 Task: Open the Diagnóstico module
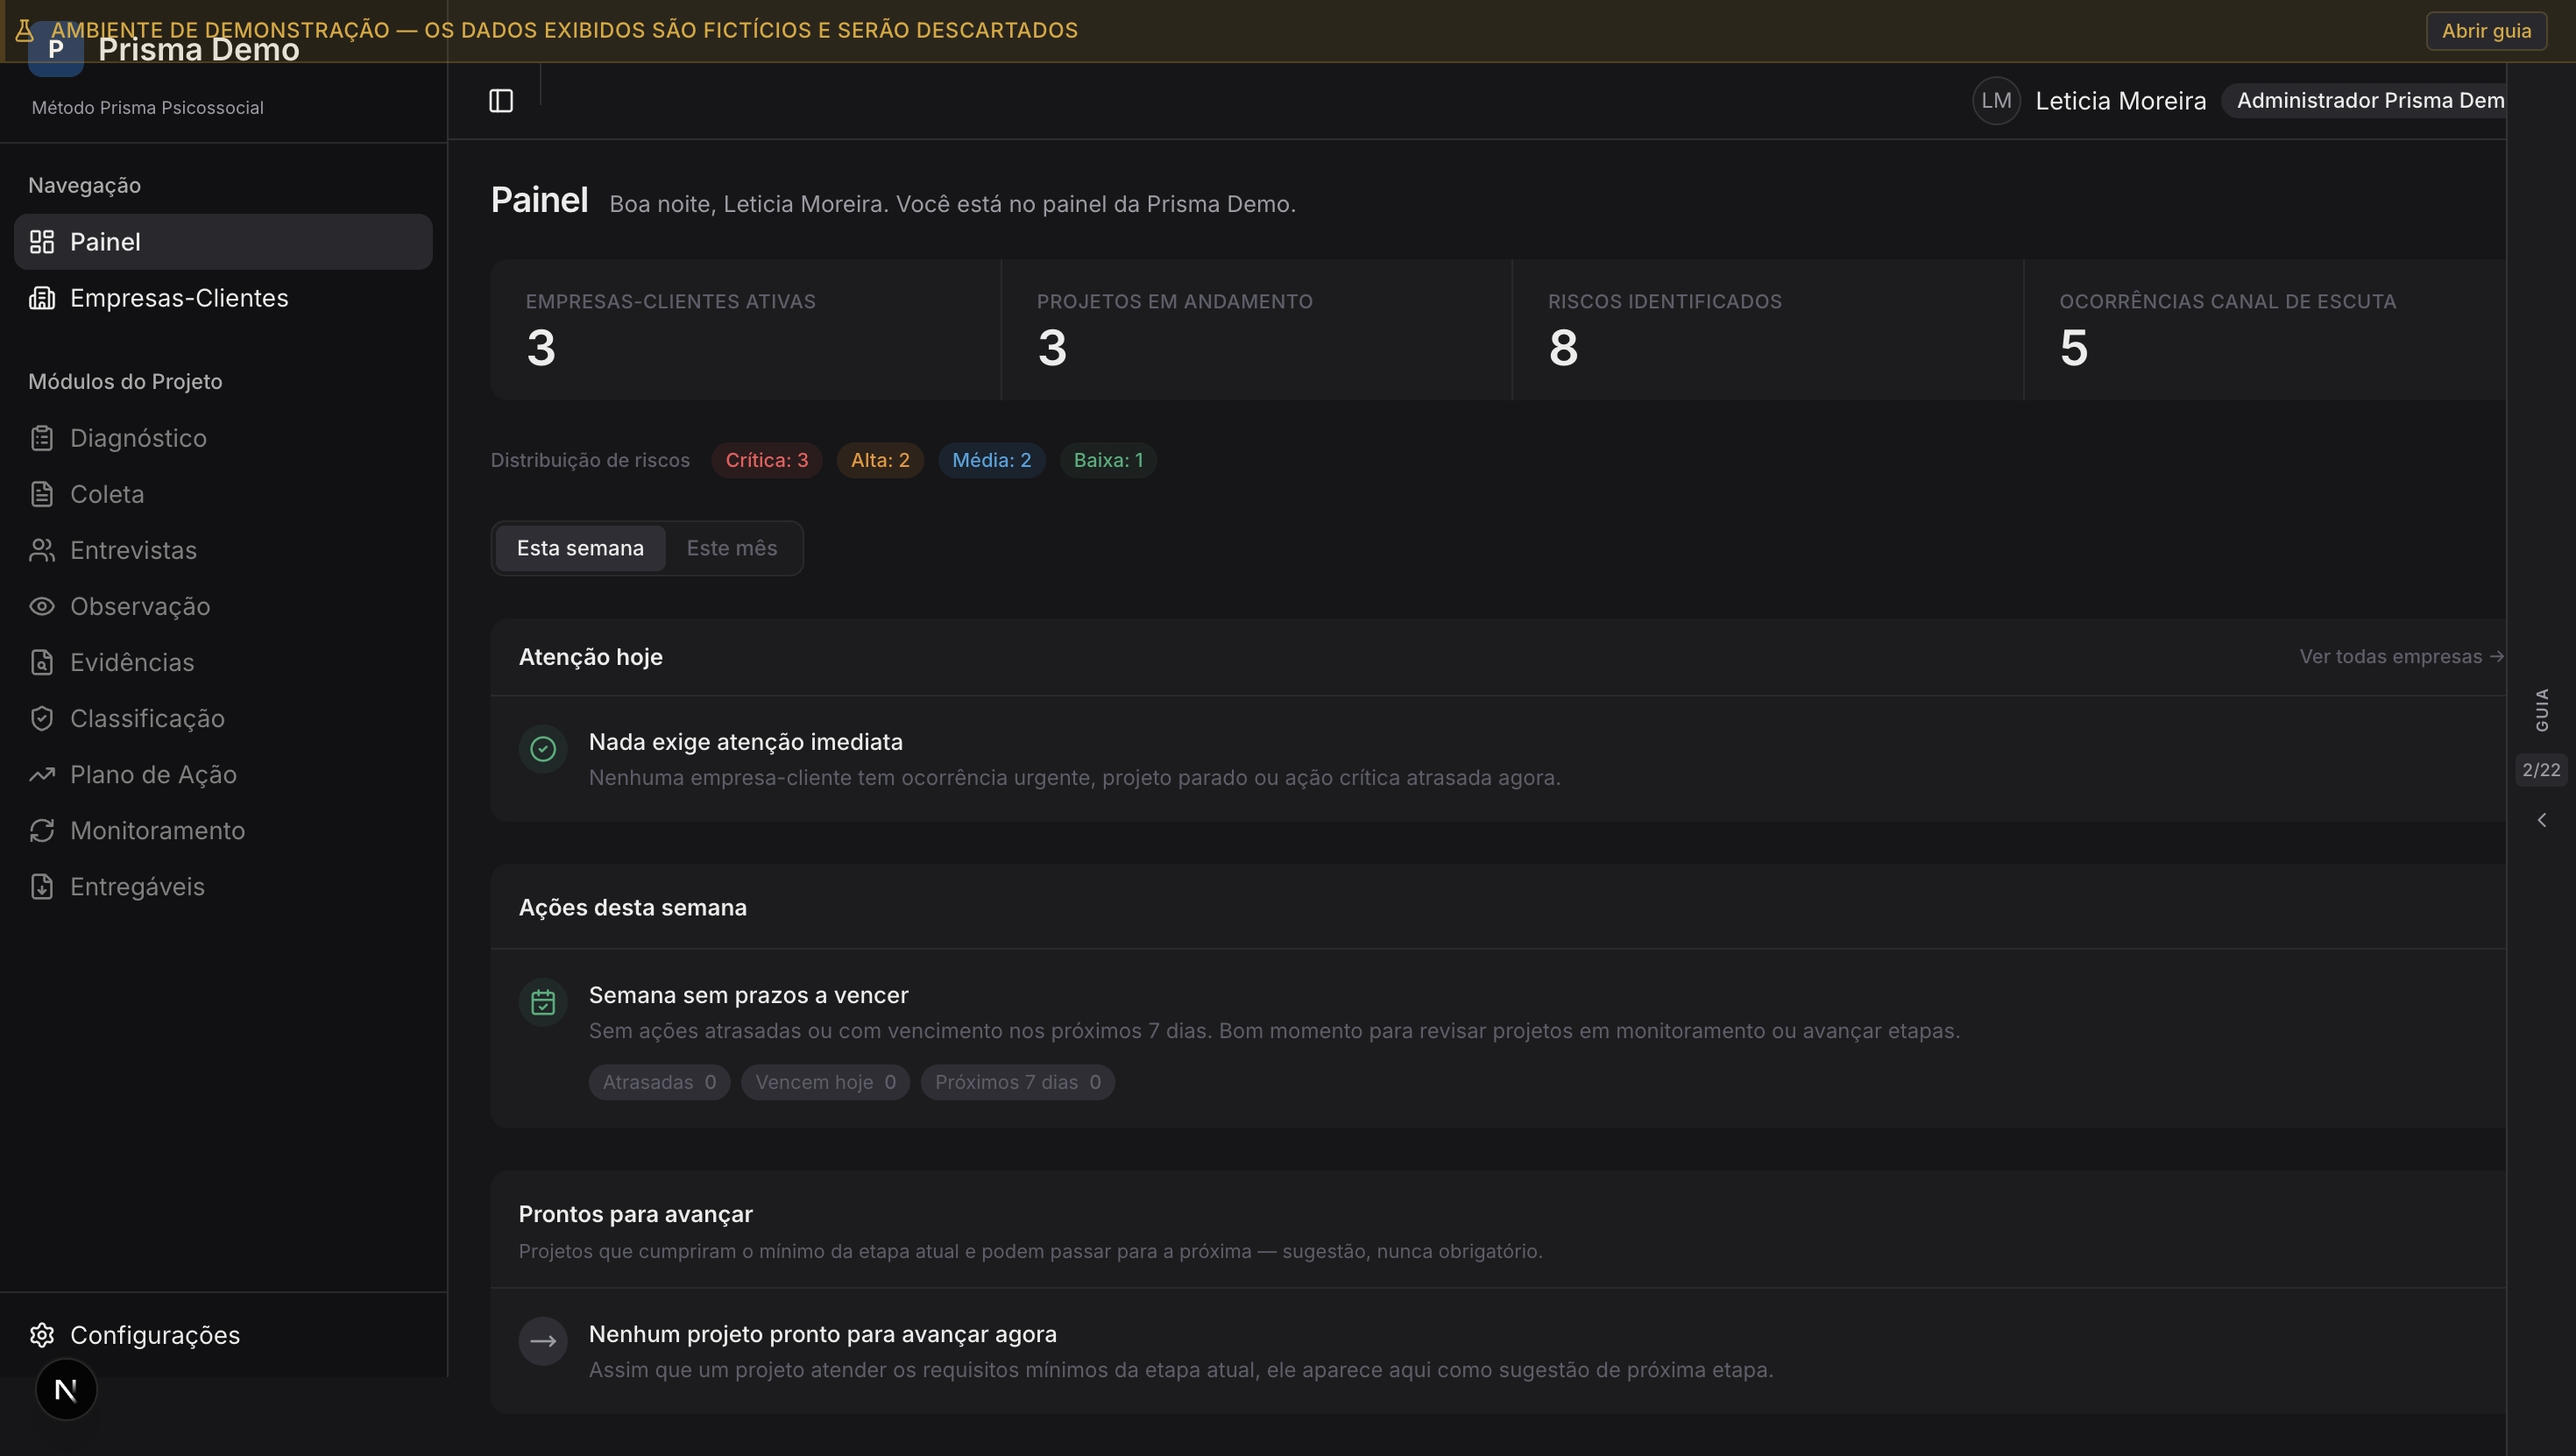137,438
